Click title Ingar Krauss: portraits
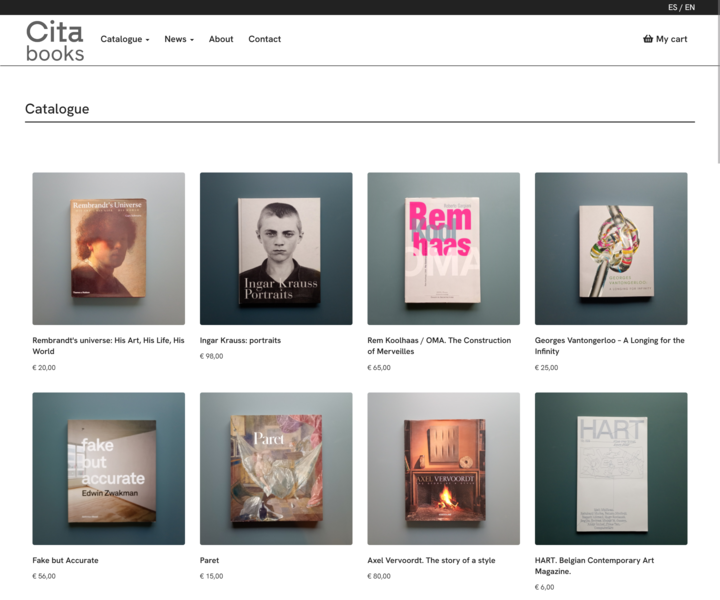The height and width of the screenshot is (600, 720). [240, 340]
